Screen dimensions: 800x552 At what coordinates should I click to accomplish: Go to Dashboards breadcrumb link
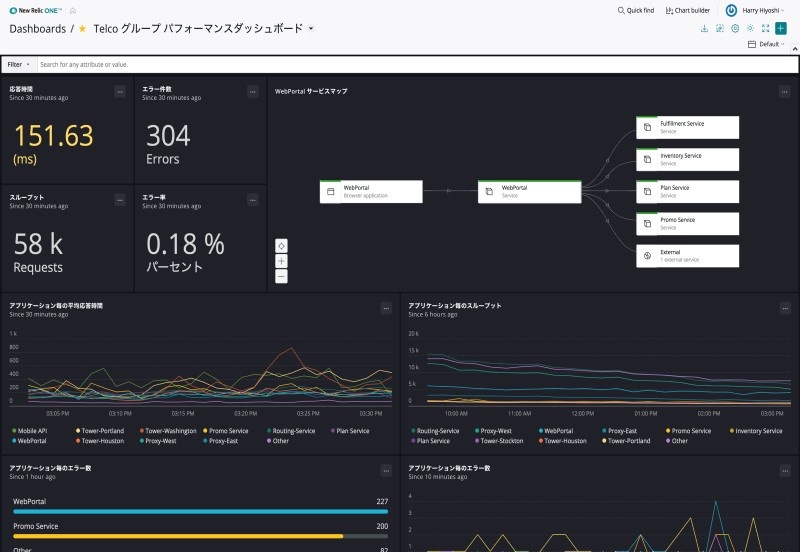tap(37, 29)
